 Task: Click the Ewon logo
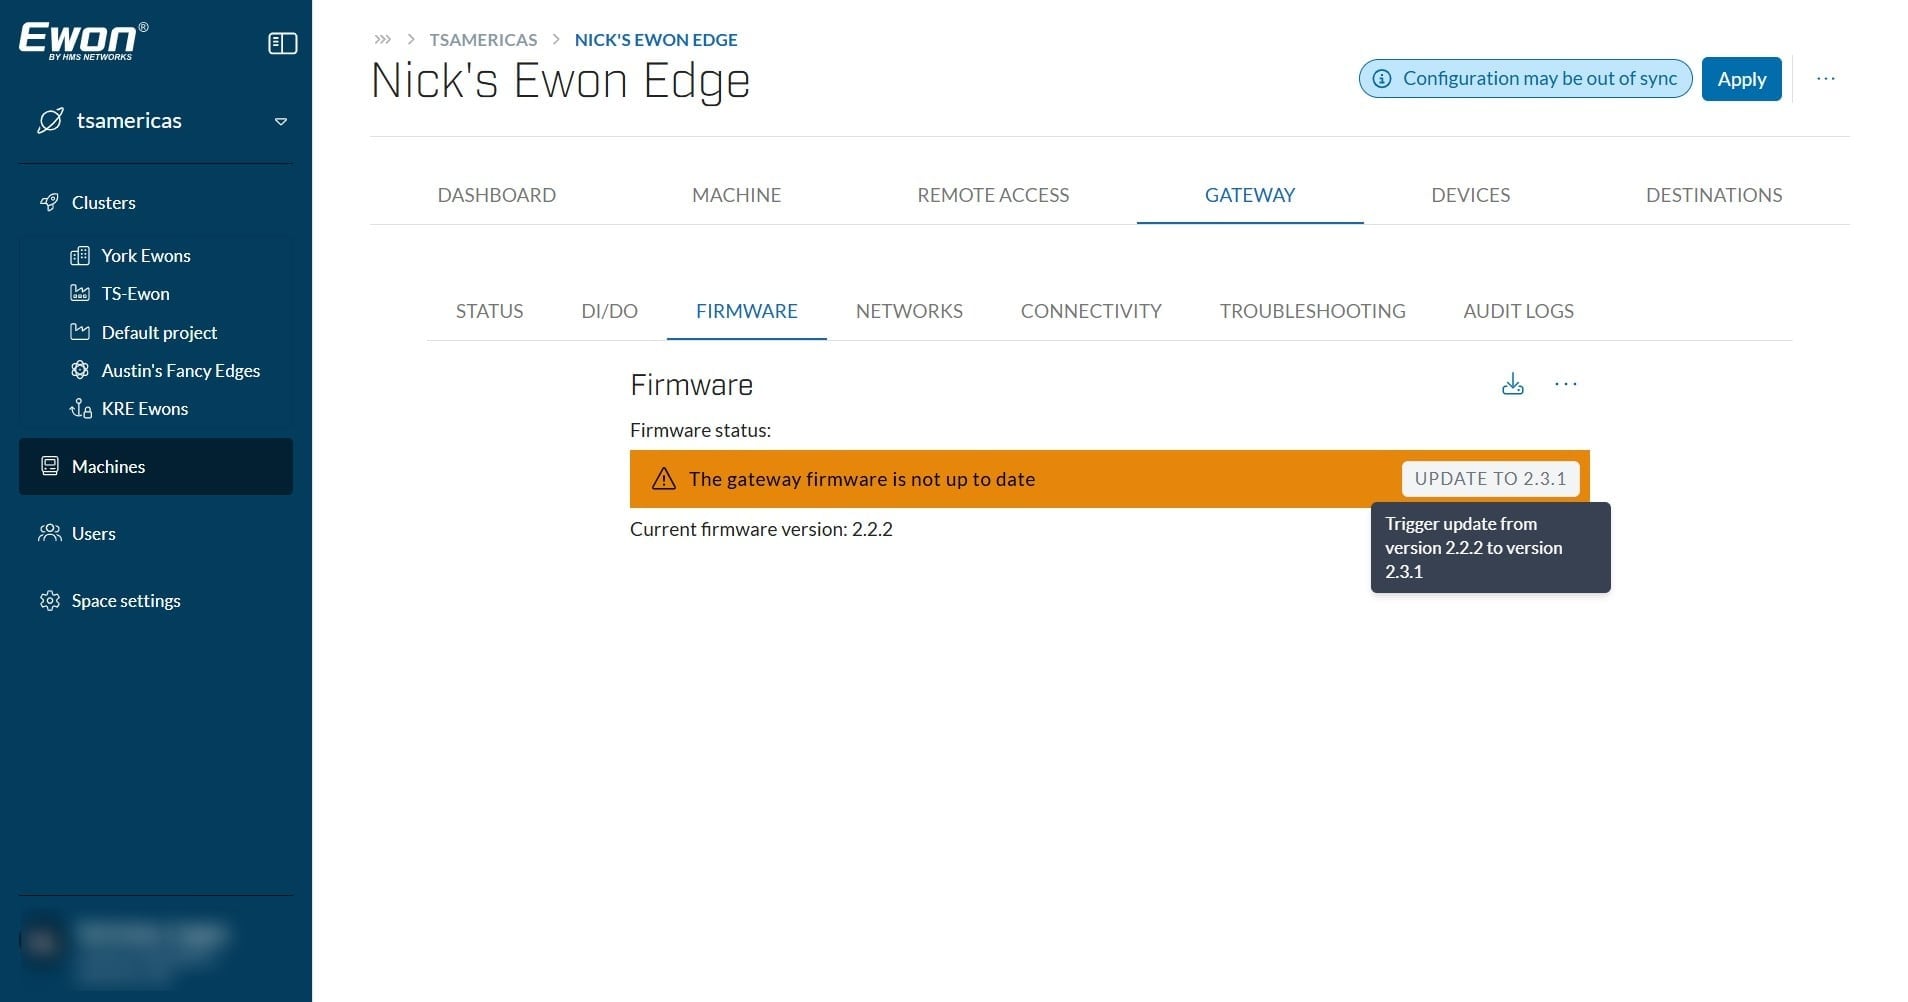click(83, 41)
